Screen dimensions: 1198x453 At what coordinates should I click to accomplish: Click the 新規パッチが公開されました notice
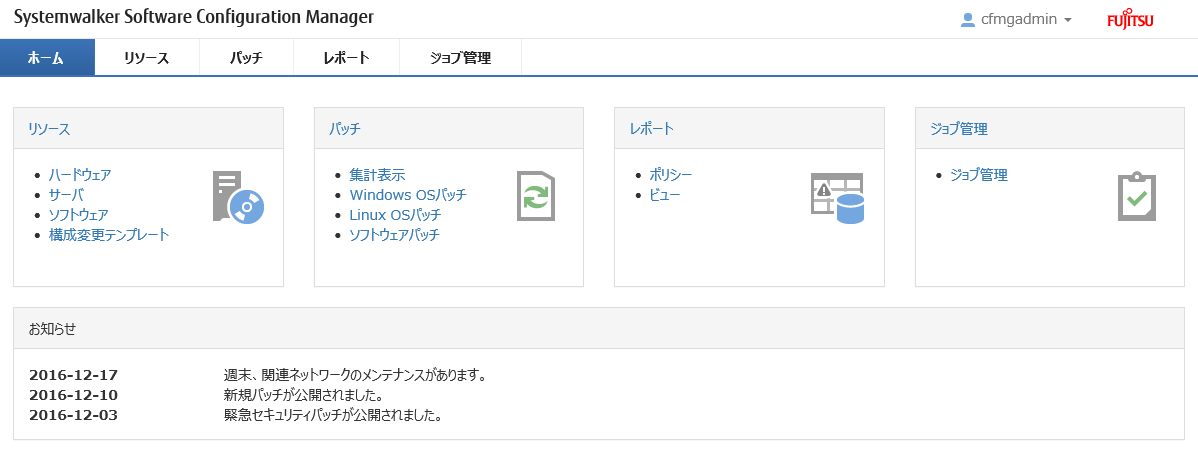(303, 395)
